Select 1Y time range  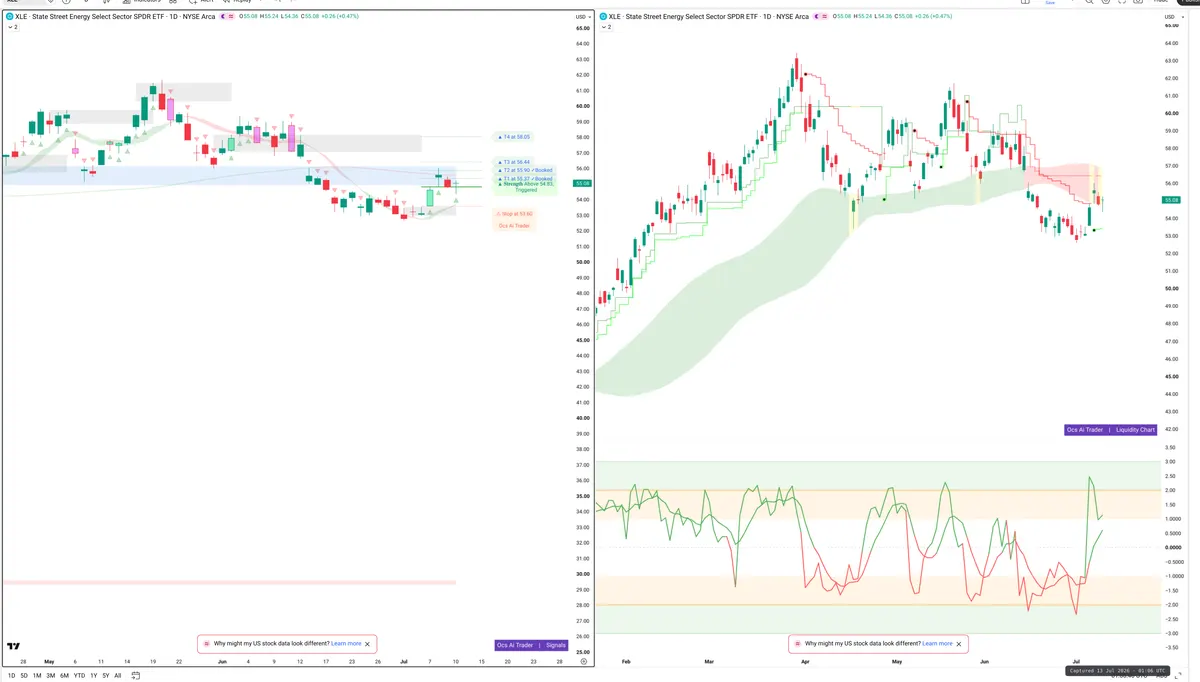(94, 676)
